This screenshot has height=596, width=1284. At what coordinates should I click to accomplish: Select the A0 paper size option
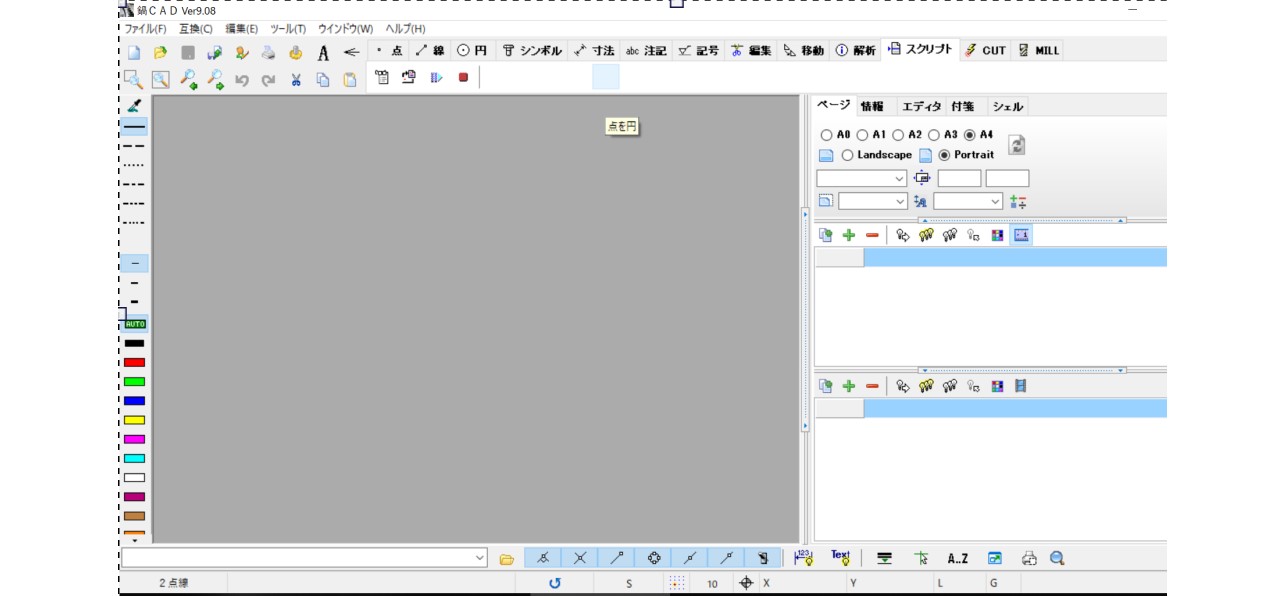[x=826, y=135]
